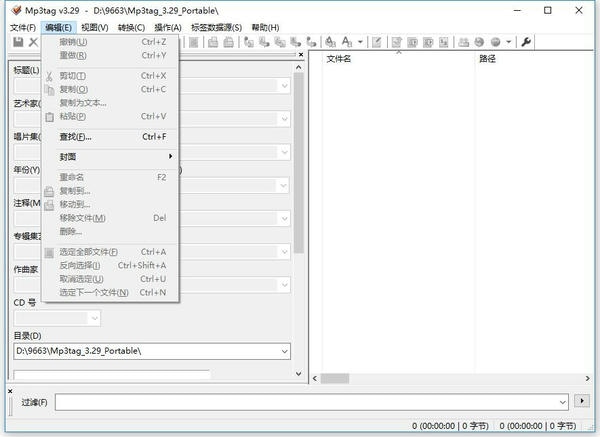The width and height of the screenshot is (600, 437).
Task: Click the tag panel vertical scrollbar thumb
Action: (x=299, y=163)
